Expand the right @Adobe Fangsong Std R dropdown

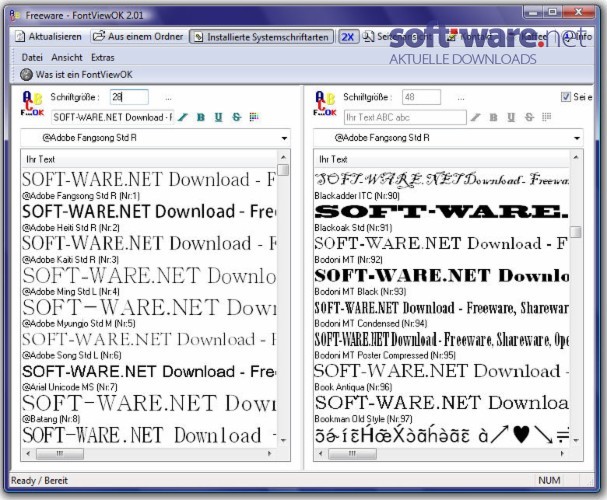point(577,138)
